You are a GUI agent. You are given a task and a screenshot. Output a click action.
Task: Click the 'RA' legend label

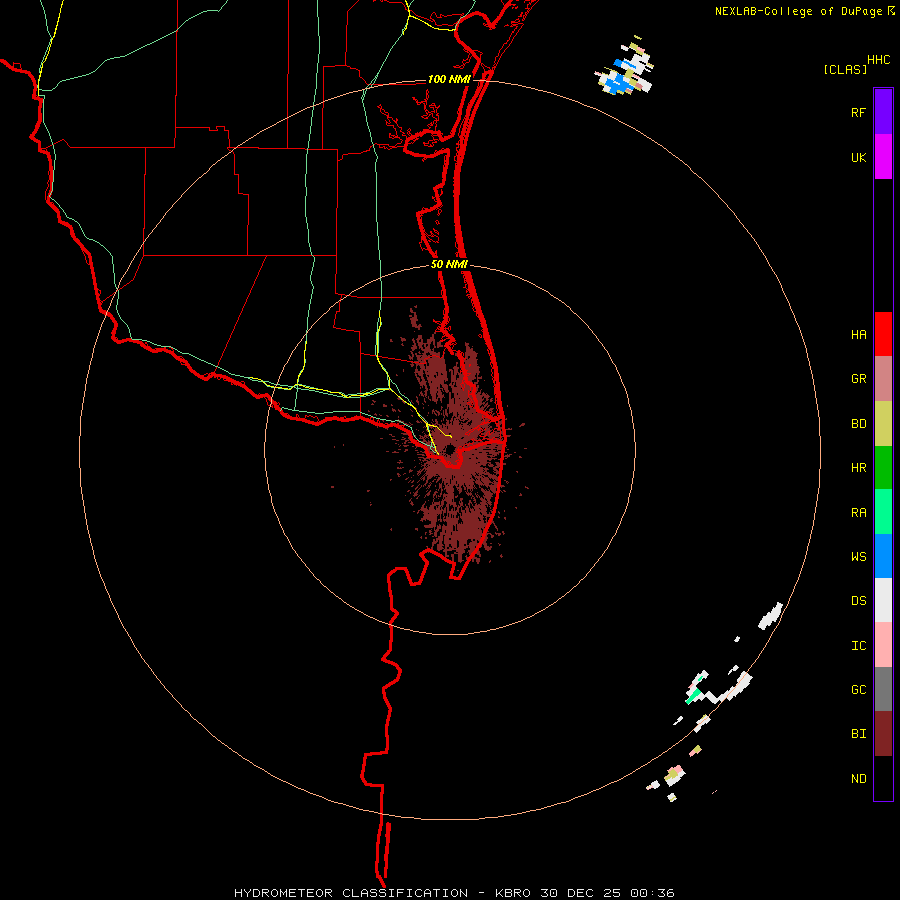pos(858,513)
